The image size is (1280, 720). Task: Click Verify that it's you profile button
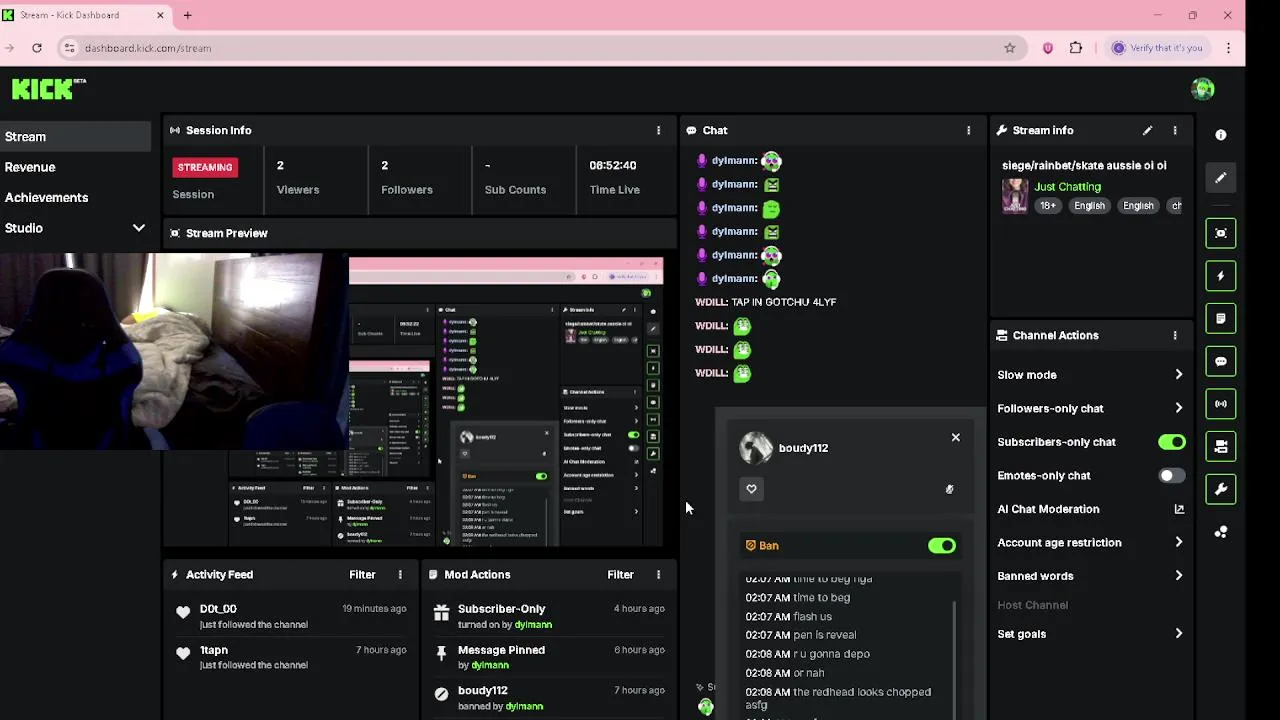[x=1157, y=48]
